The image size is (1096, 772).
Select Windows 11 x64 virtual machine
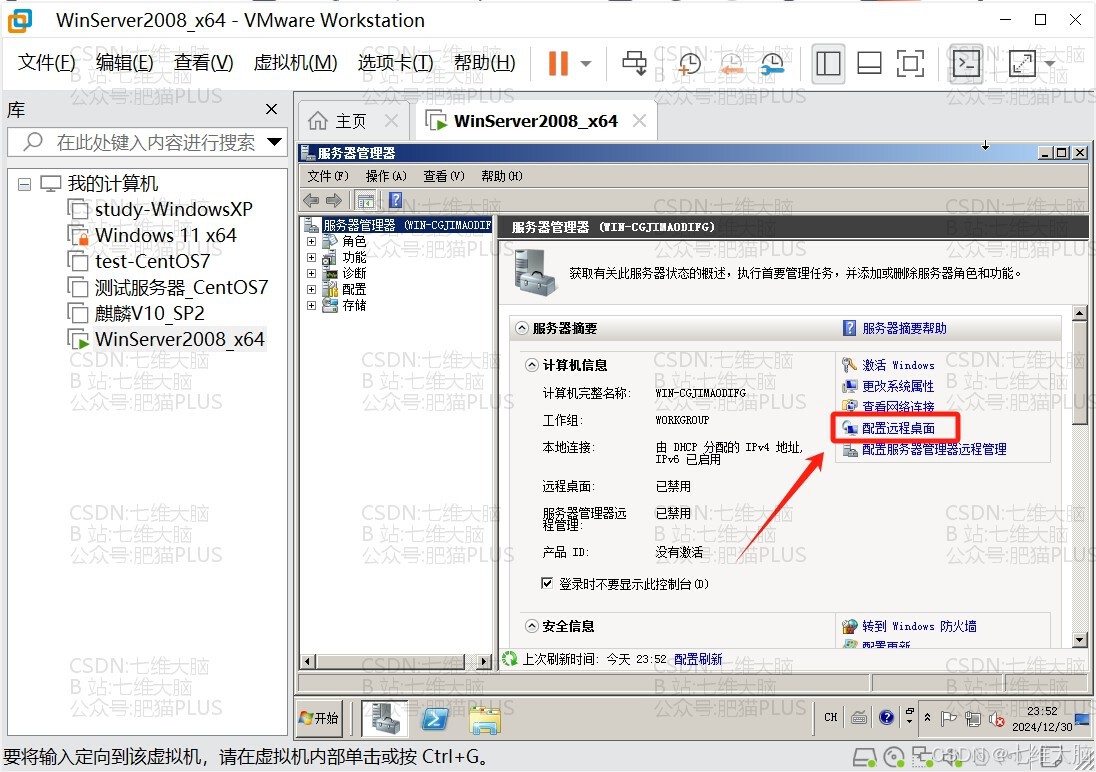(166, 235)
